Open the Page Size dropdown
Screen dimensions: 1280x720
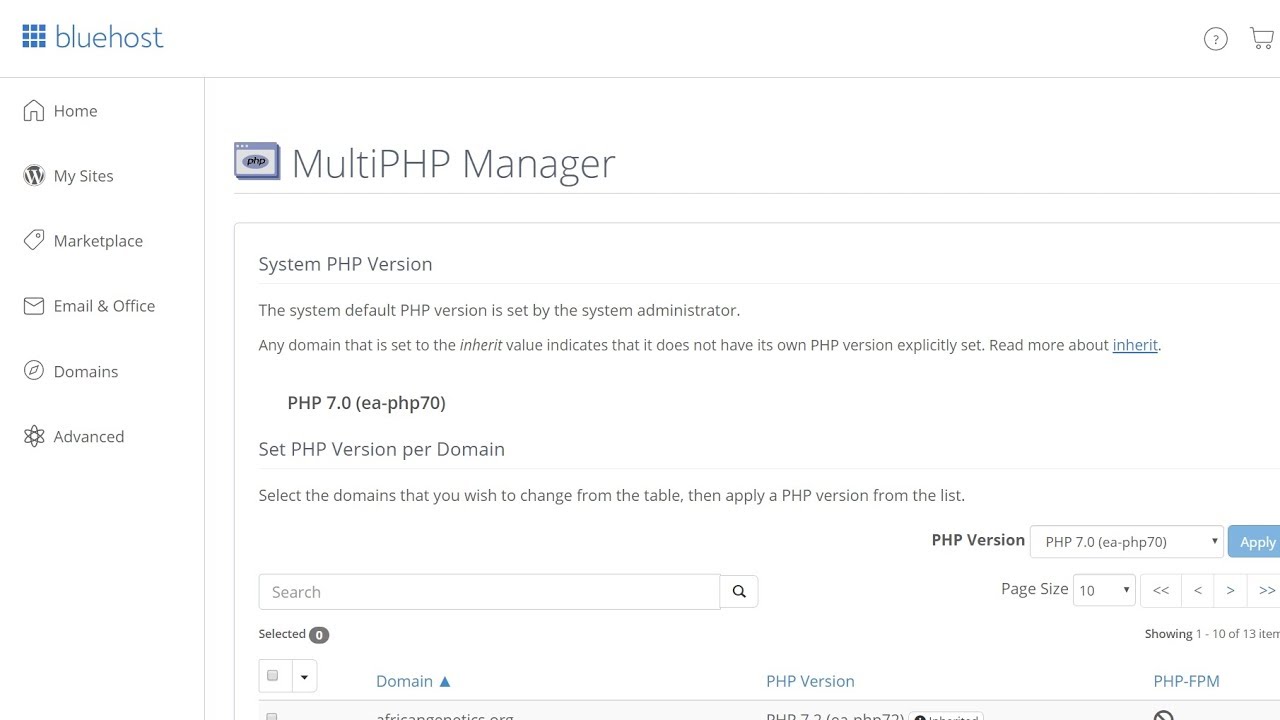click(x=1104, y=590)
